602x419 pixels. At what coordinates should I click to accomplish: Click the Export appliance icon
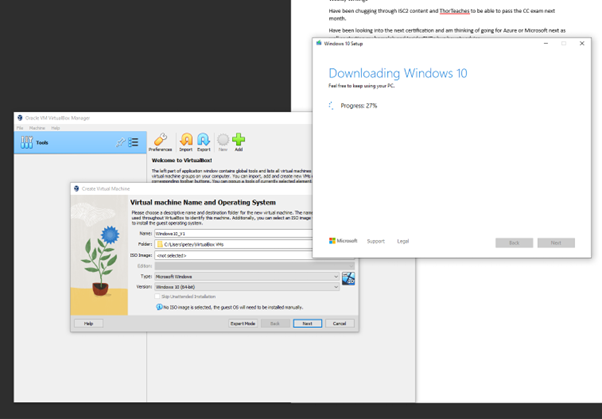coord(203,142)
